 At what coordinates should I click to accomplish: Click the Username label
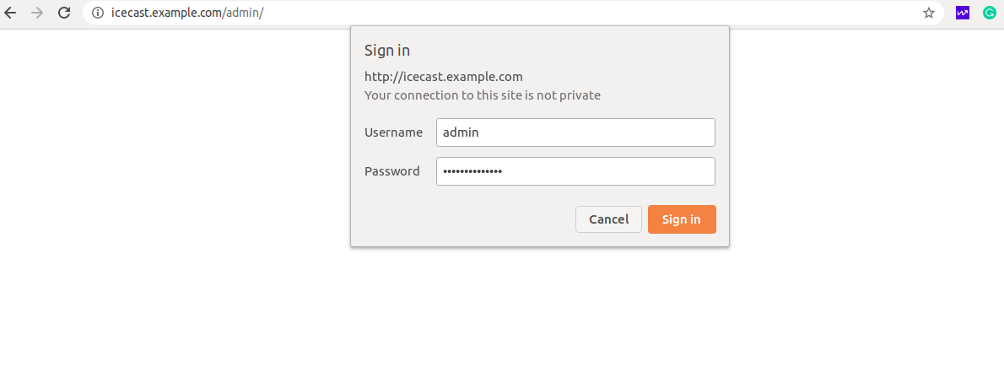[394, 132]
